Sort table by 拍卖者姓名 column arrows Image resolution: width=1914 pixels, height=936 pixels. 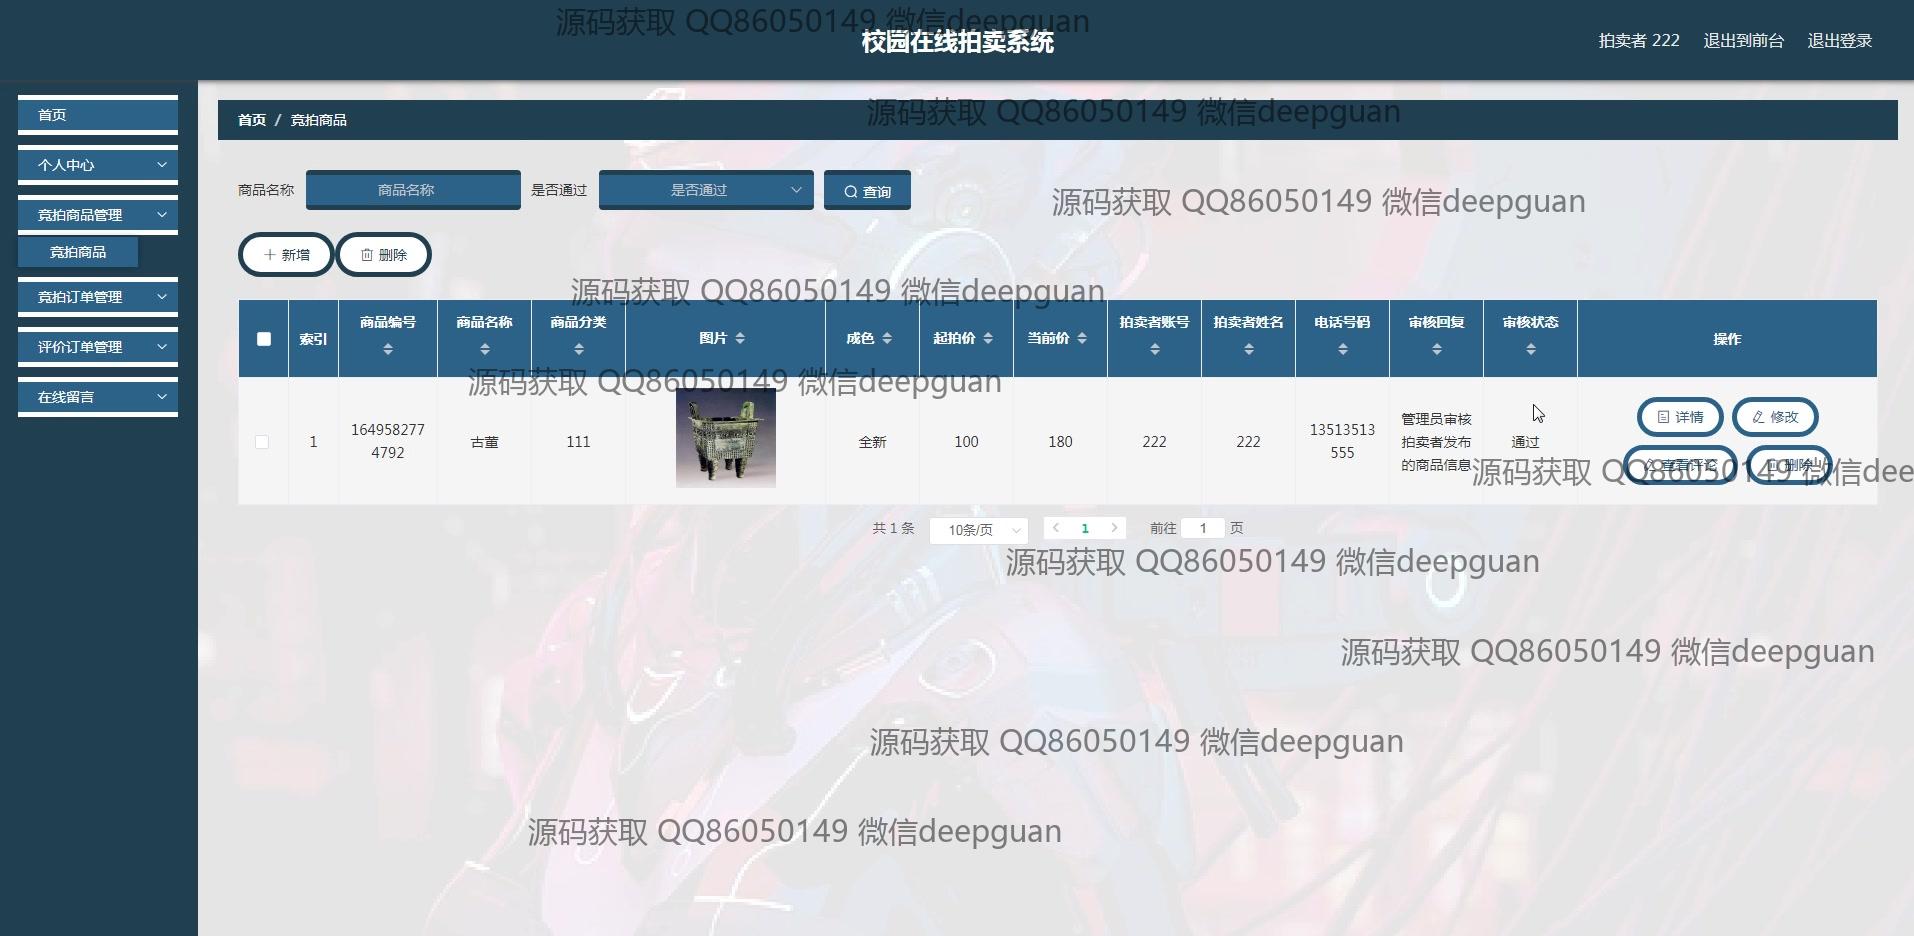[x=1249, y=349]
